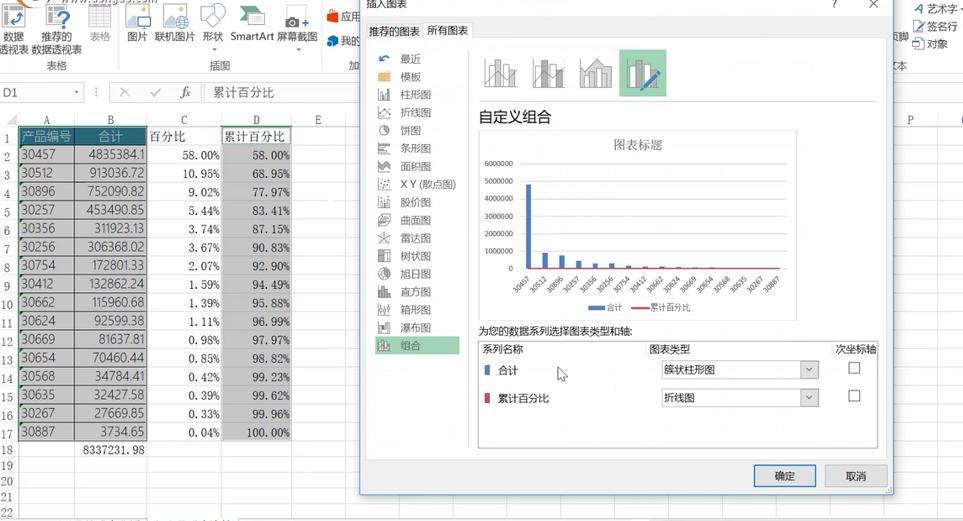Click the 数据透视表 pivot table button
Viewport: 963px width, 521px height.
(14, 28)
